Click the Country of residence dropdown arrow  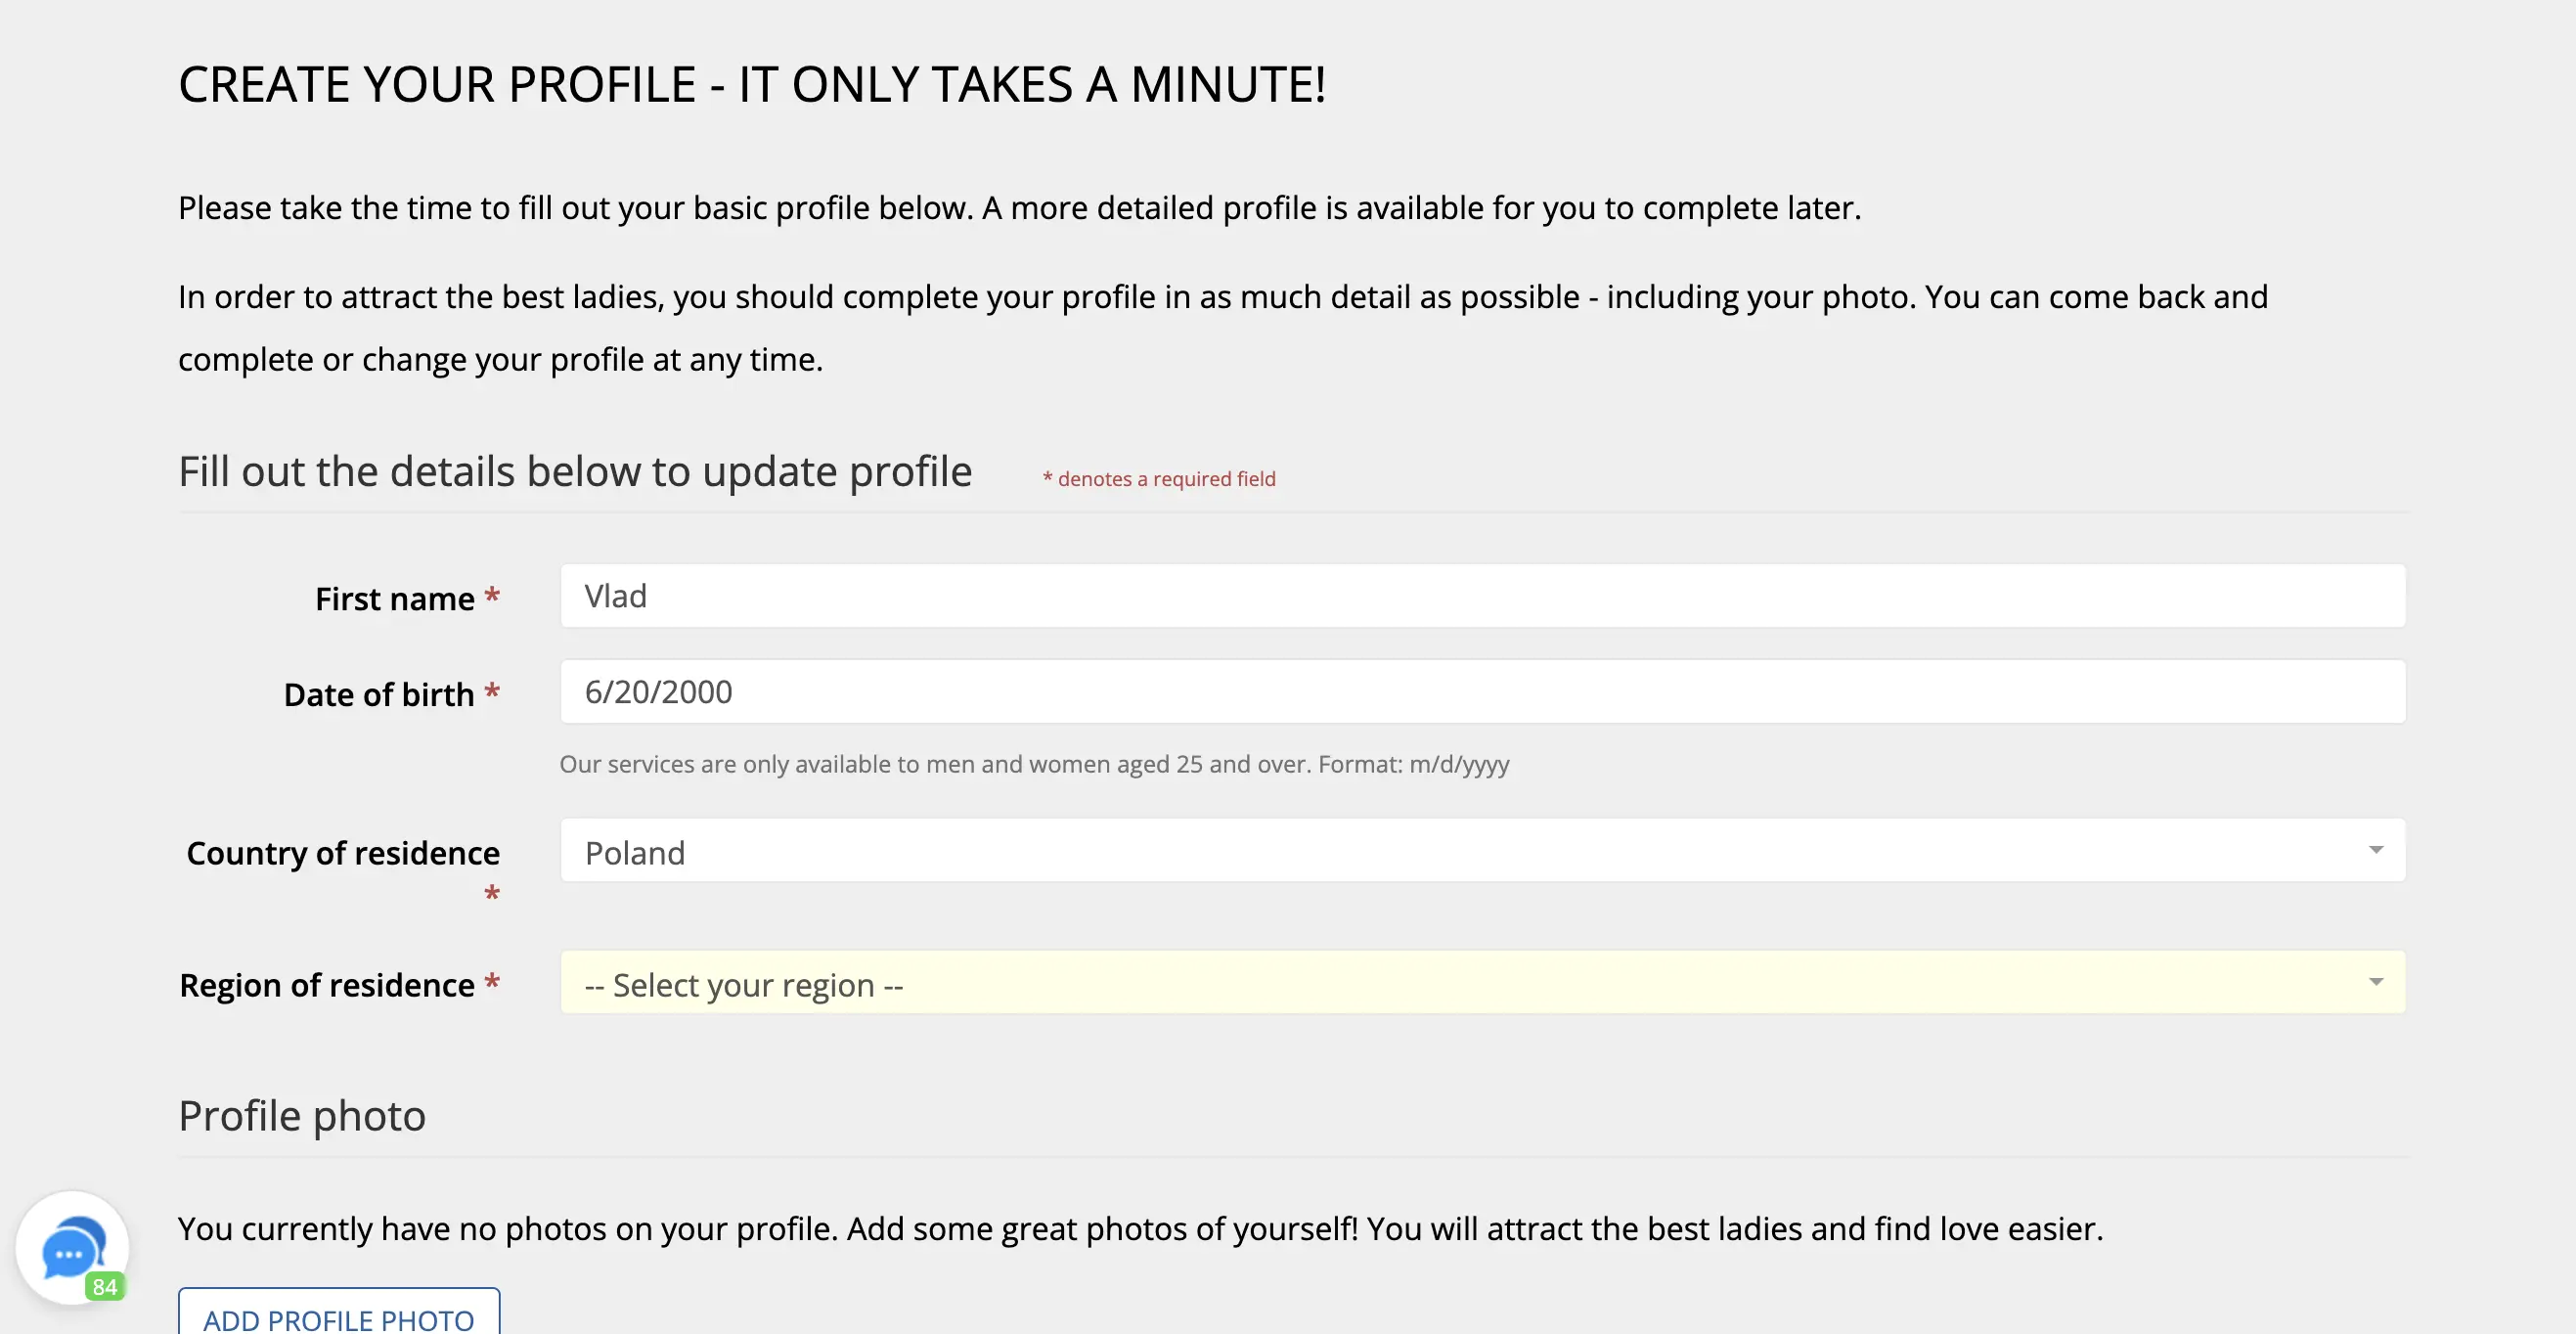click(x=2375, y=850)
